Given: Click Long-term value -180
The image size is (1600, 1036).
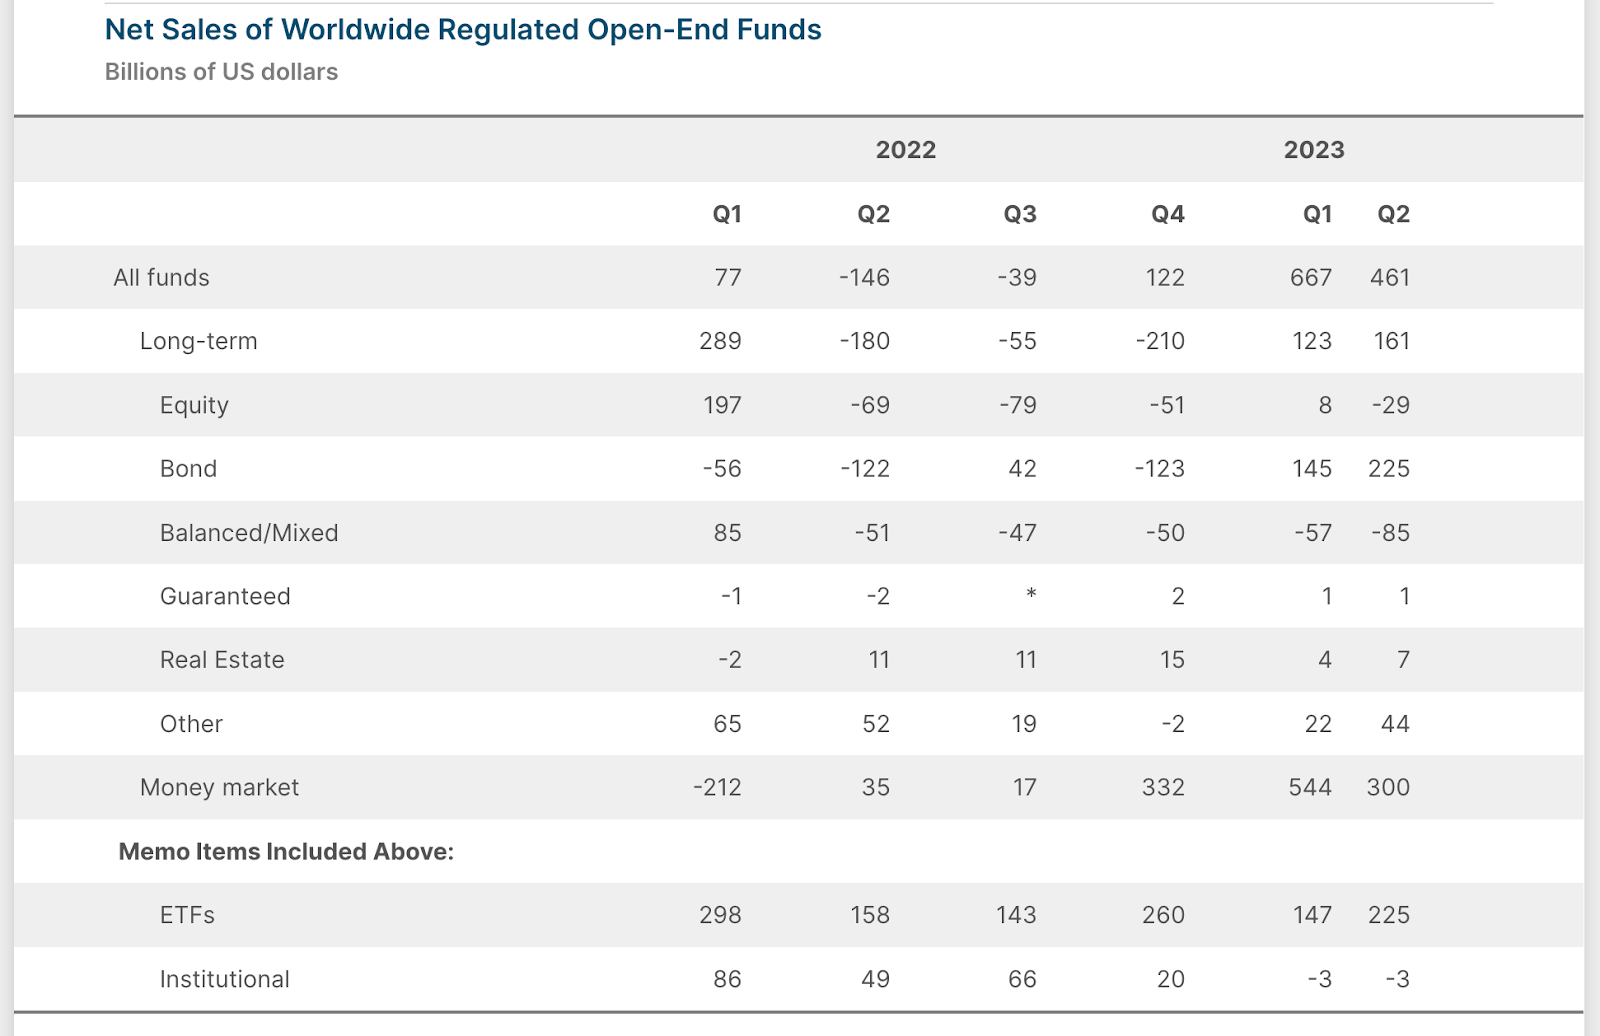Looking at the screenshot, I should tap(864, 342).
